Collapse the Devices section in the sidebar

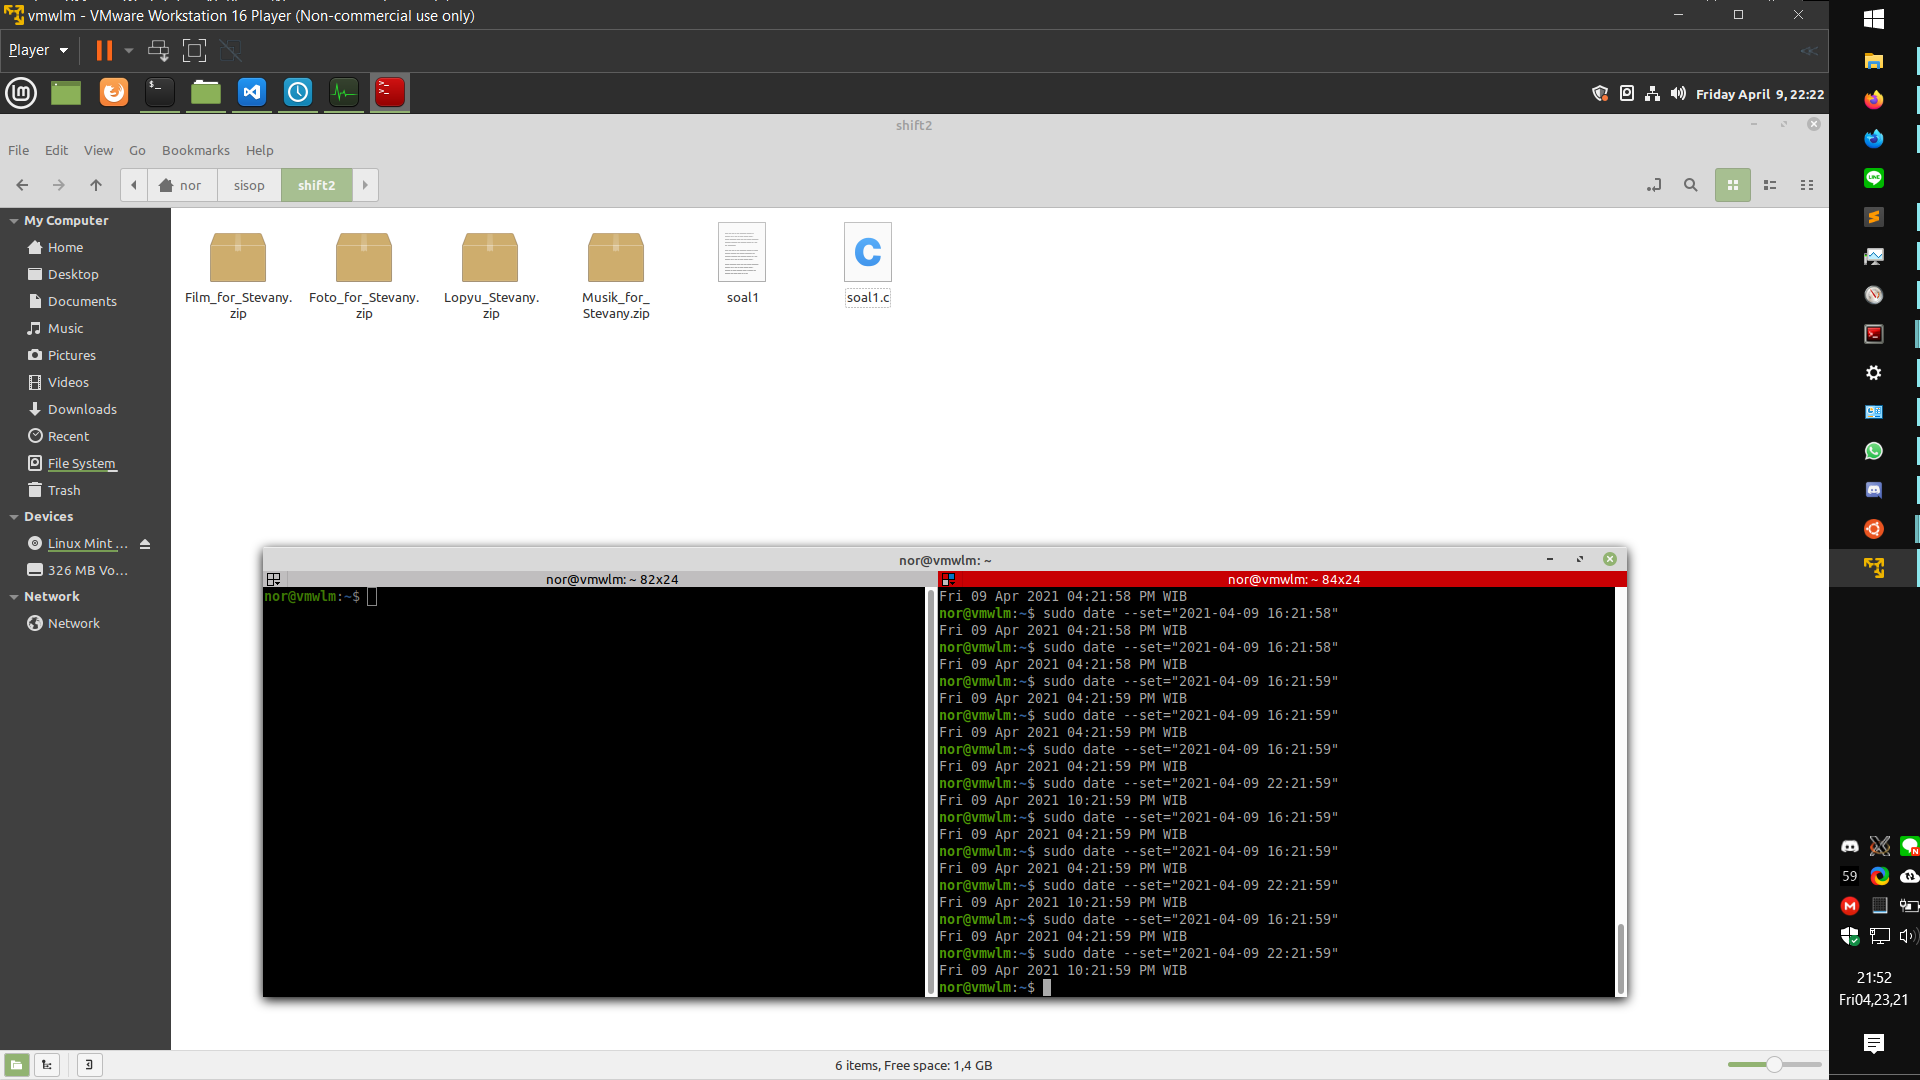[x=12, y=516]
